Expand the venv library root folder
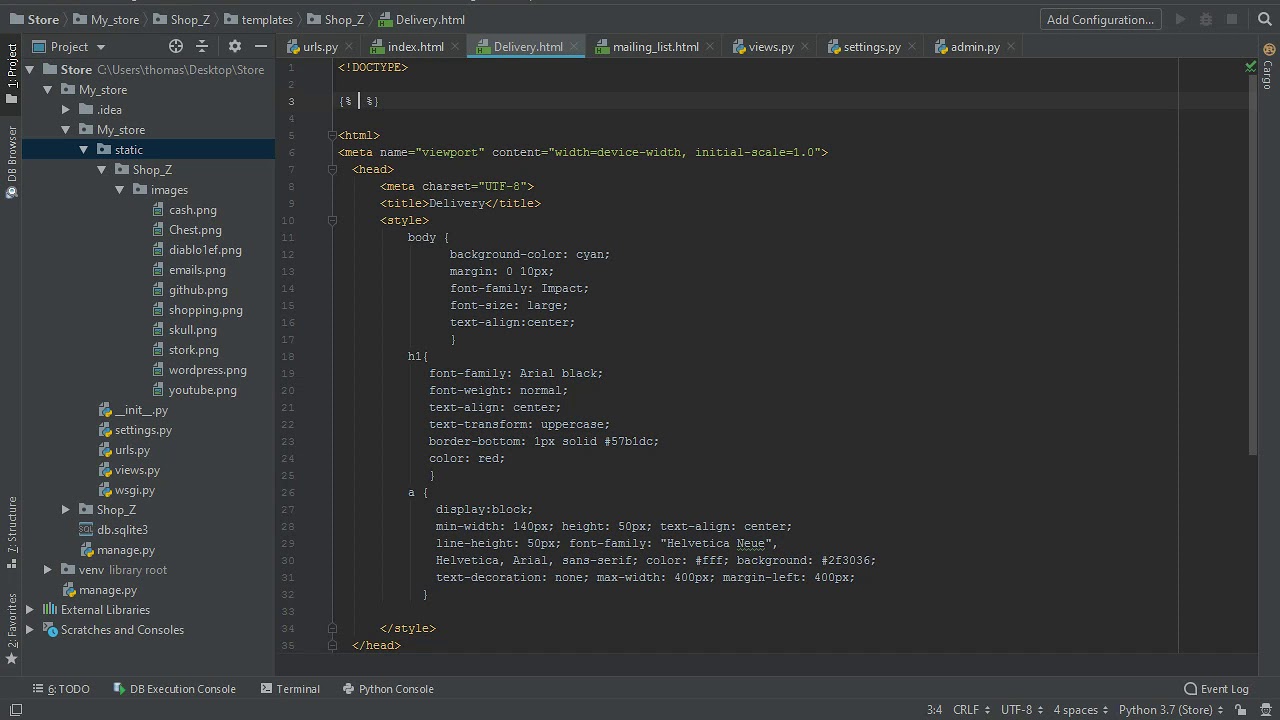Screen dimensions: 1280x720 pyautogui.click(x=48, y=570)
